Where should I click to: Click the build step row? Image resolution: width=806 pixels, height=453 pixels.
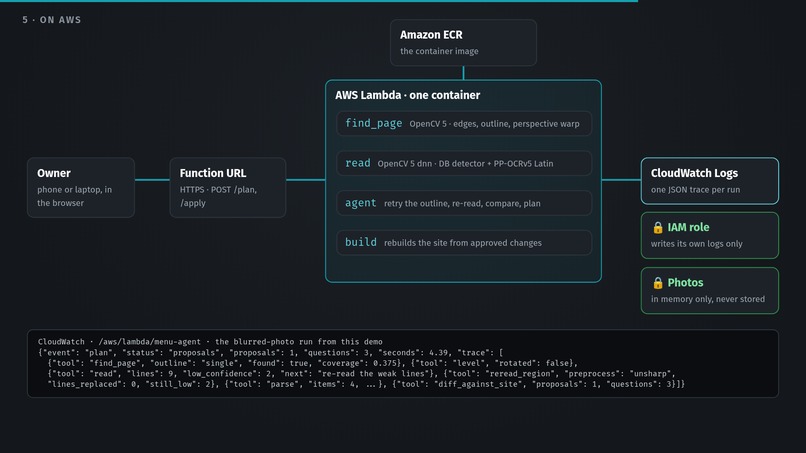click(x=464, y=242)
